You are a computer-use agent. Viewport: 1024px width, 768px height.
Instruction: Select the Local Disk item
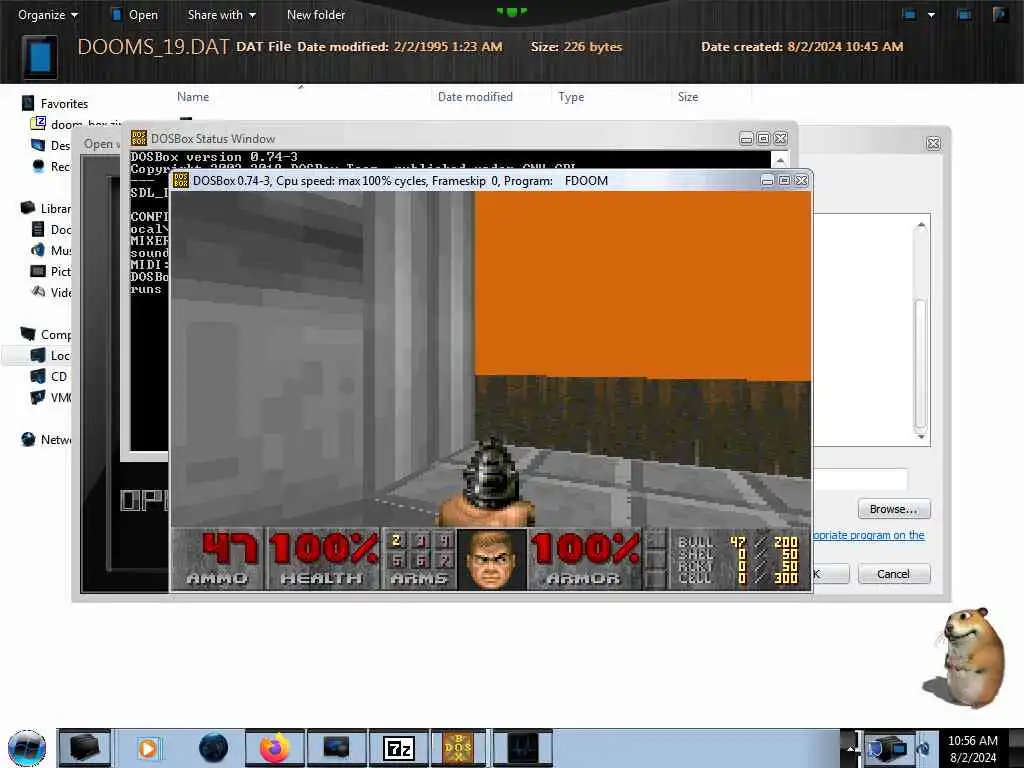coord(50,355)
